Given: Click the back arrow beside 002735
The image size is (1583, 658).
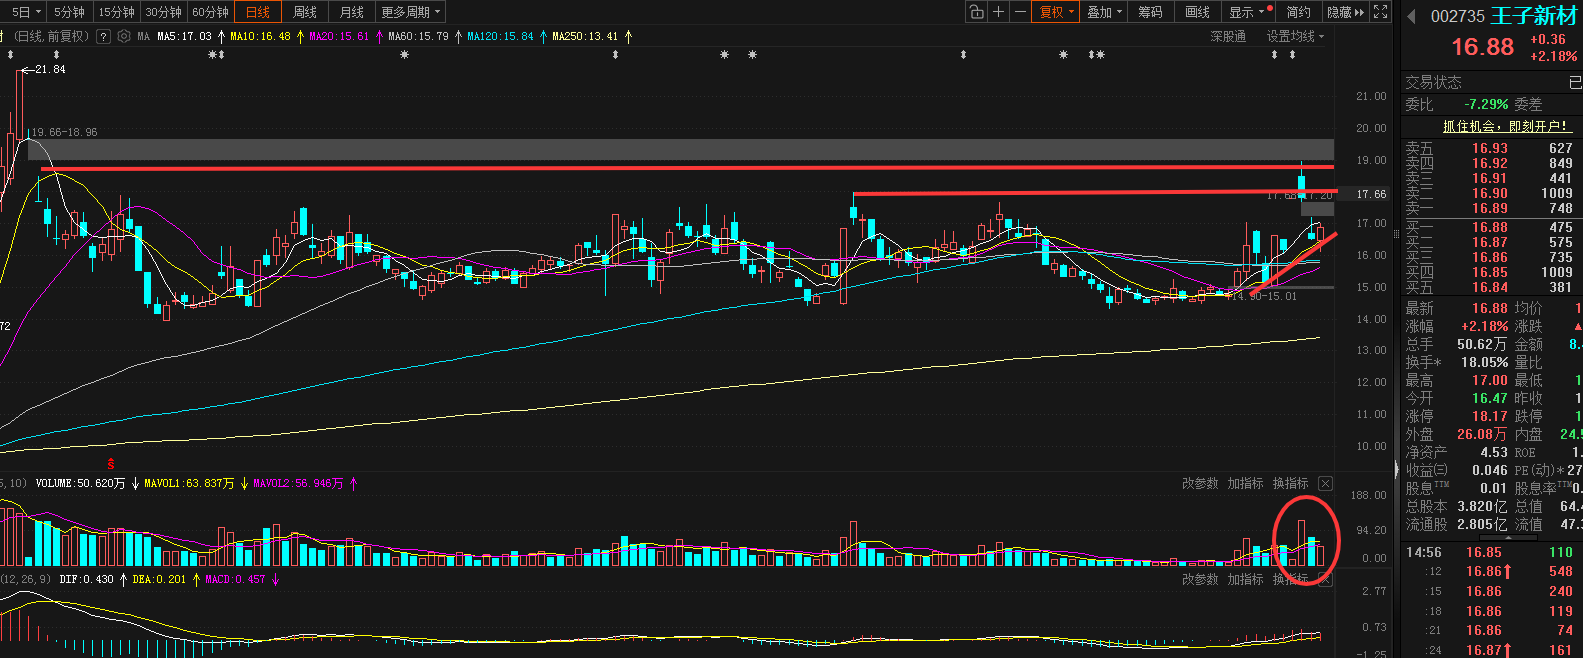Looking at the screenshot, I should point(1411,16).
